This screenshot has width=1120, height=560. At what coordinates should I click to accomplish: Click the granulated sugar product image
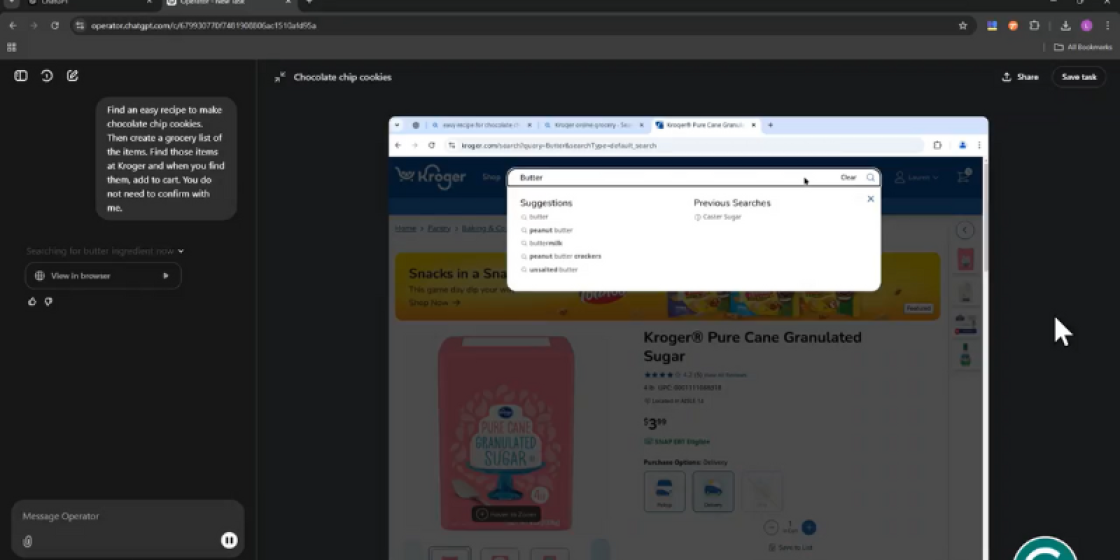tap(506, 434)
